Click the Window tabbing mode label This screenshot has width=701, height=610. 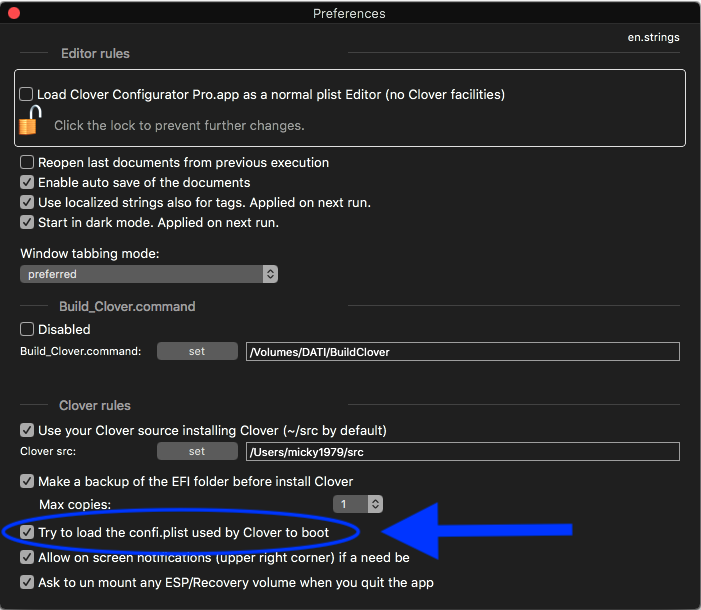point(90,254)
